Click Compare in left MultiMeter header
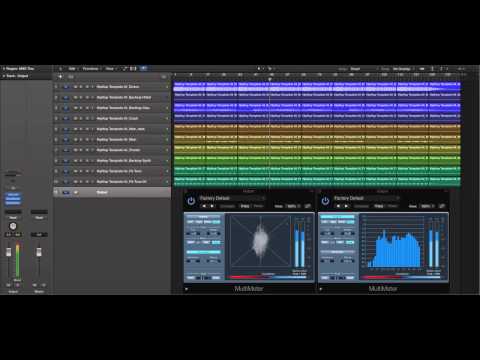This screenshot has height=360, width=480. (228, 206)
